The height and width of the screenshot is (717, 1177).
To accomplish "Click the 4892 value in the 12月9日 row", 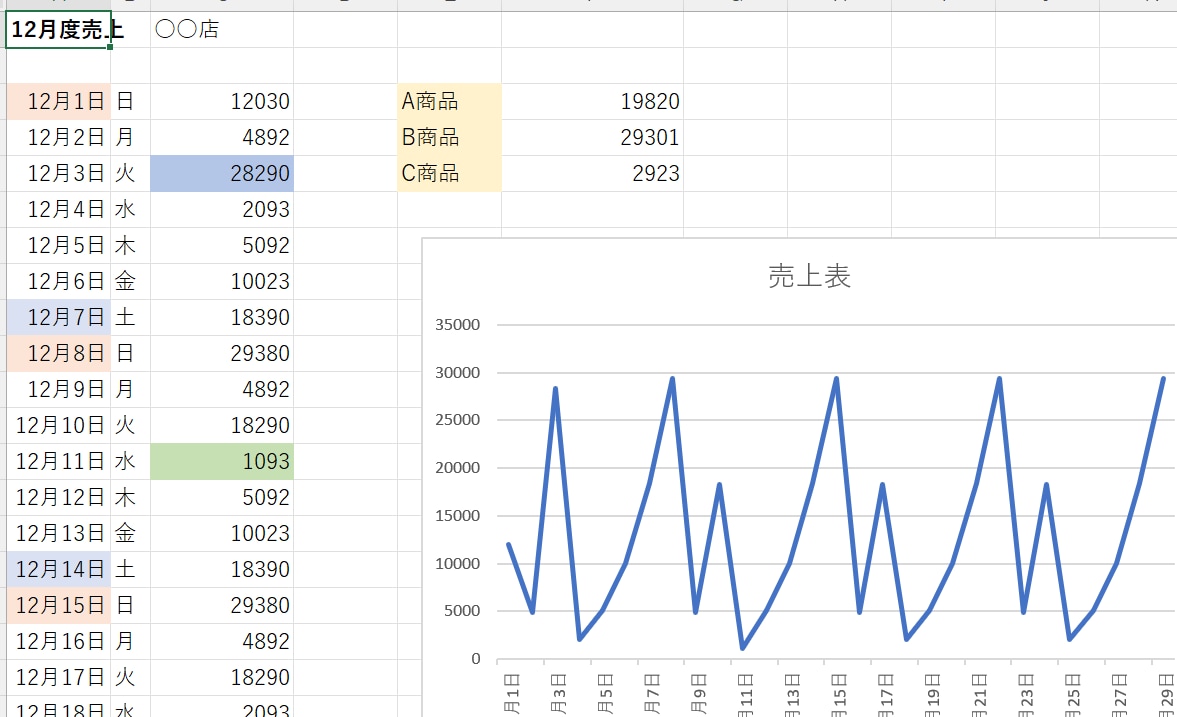I will [x=221, y=390].
